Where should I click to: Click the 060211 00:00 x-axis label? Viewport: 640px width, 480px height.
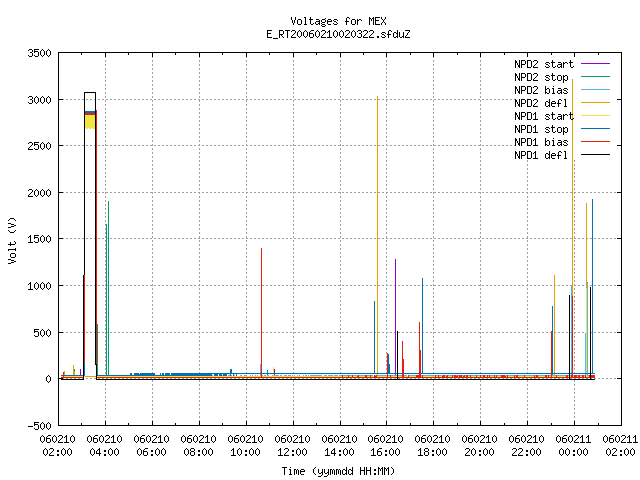[x=573, y=446]
